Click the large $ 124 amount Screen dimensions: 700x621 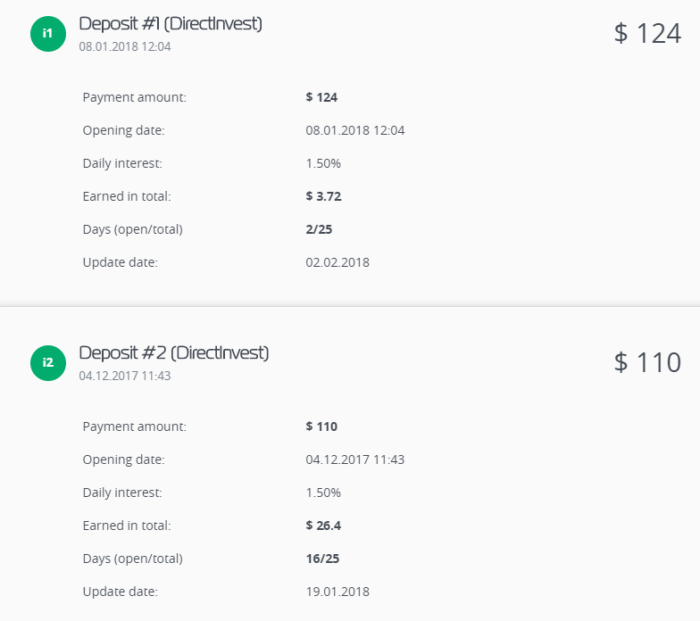click(647, 33)
